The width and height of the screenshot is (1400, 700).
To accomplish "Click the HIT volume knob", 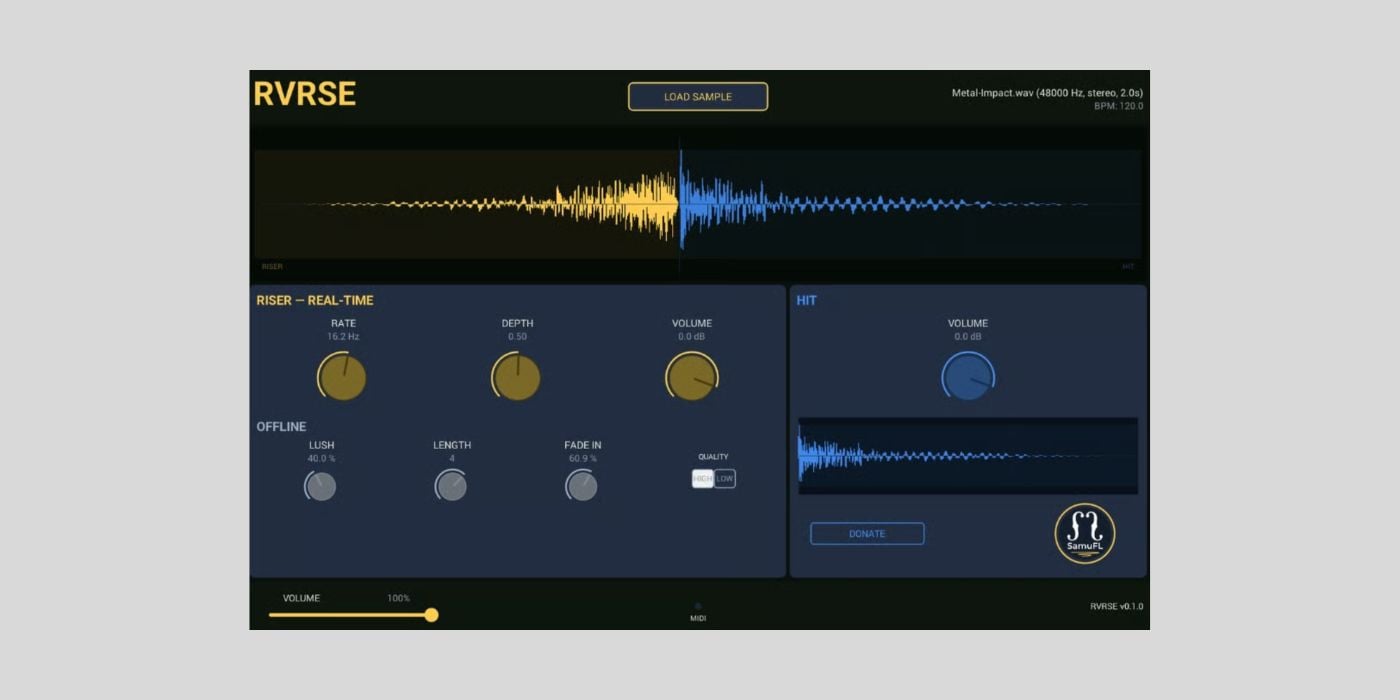I will click(968, 377).
